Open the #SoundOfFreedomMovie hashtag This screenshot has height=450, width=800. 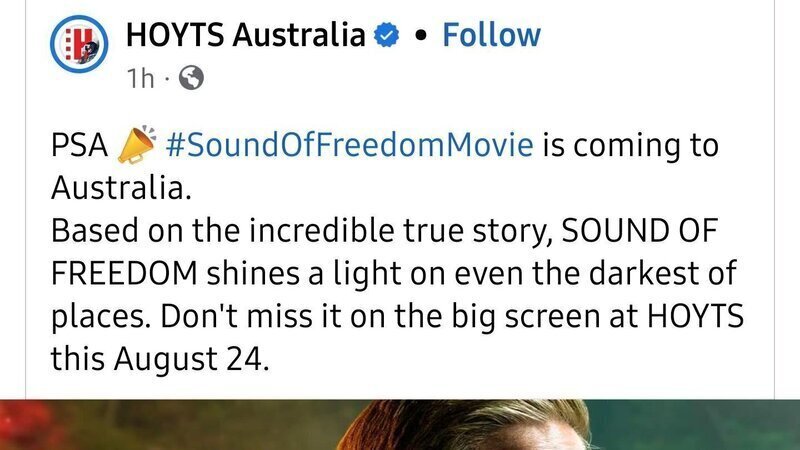(x=349, y=145)
